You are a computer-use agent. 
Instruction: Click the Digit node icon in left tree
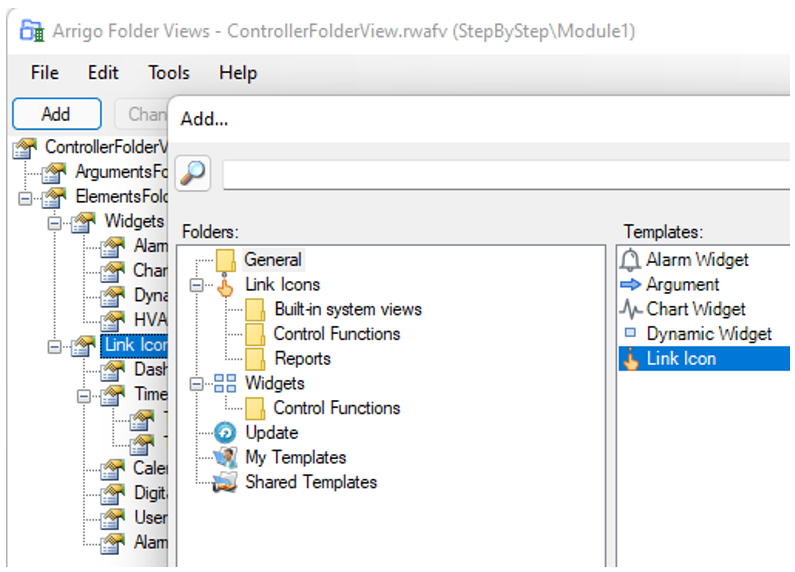point(113,493)
